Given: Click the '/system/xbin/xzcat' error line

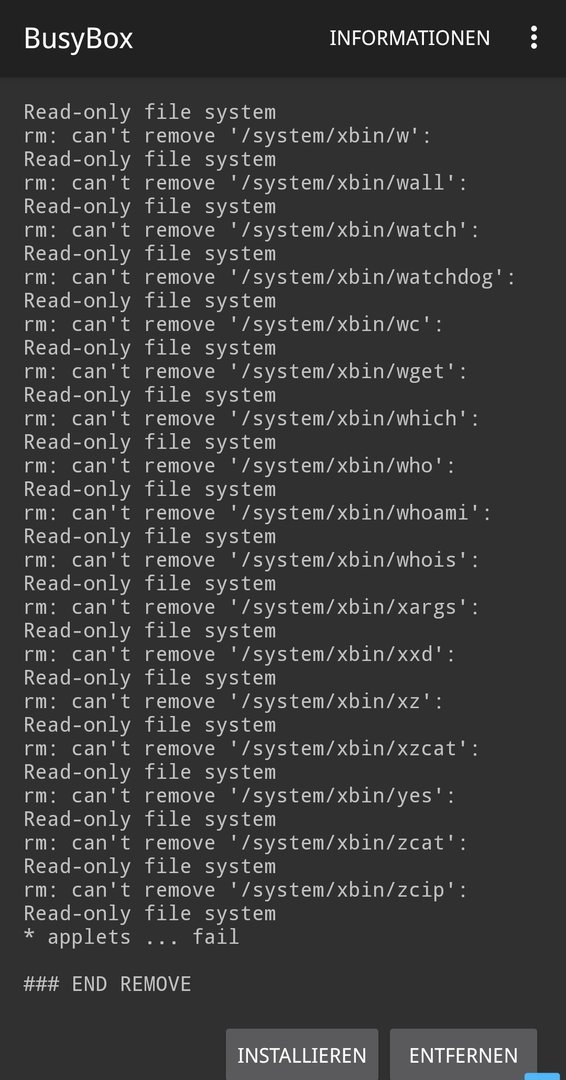Looking at the screenshot, I should [x=251, y=748].
